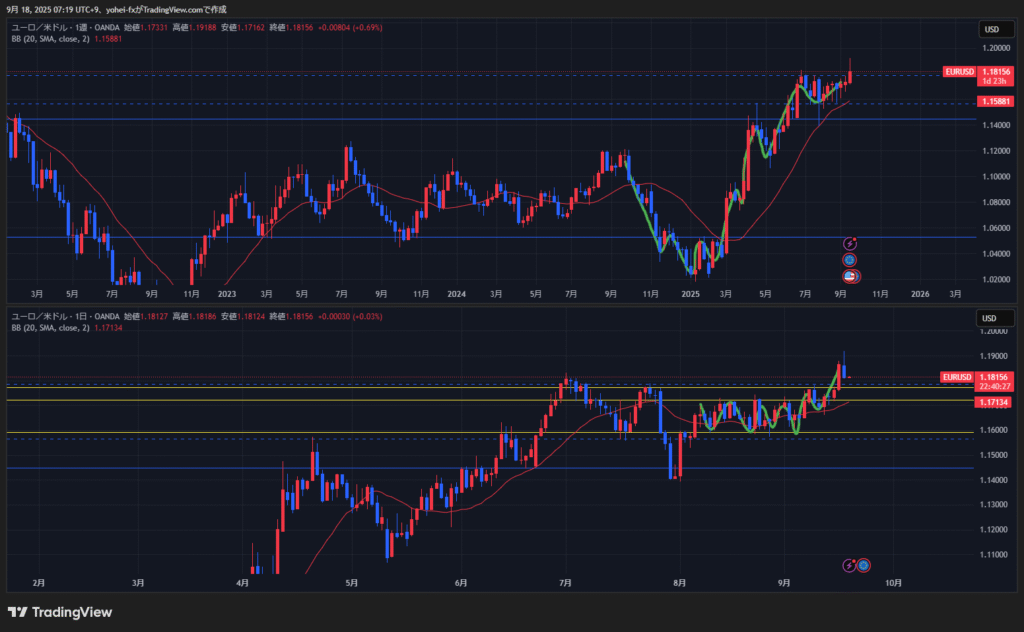This screenshot has height=632, width=1024.
Task: Click the daily change value +0.00030 (+0.03%)
Action: (350, 317)
